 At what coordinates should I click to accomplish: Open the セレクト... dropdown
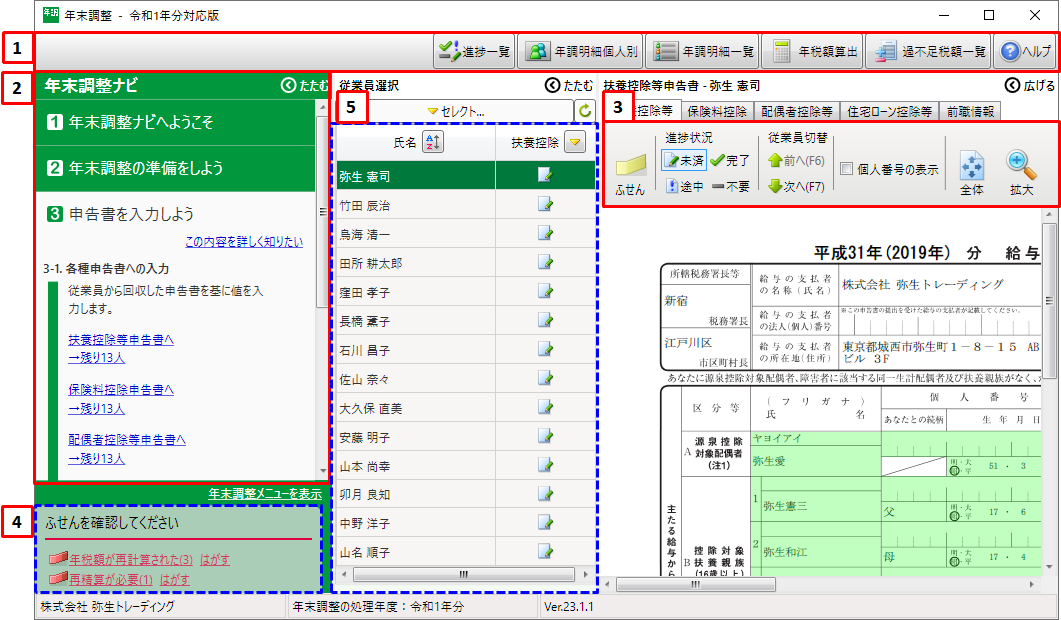coord(455,112)
